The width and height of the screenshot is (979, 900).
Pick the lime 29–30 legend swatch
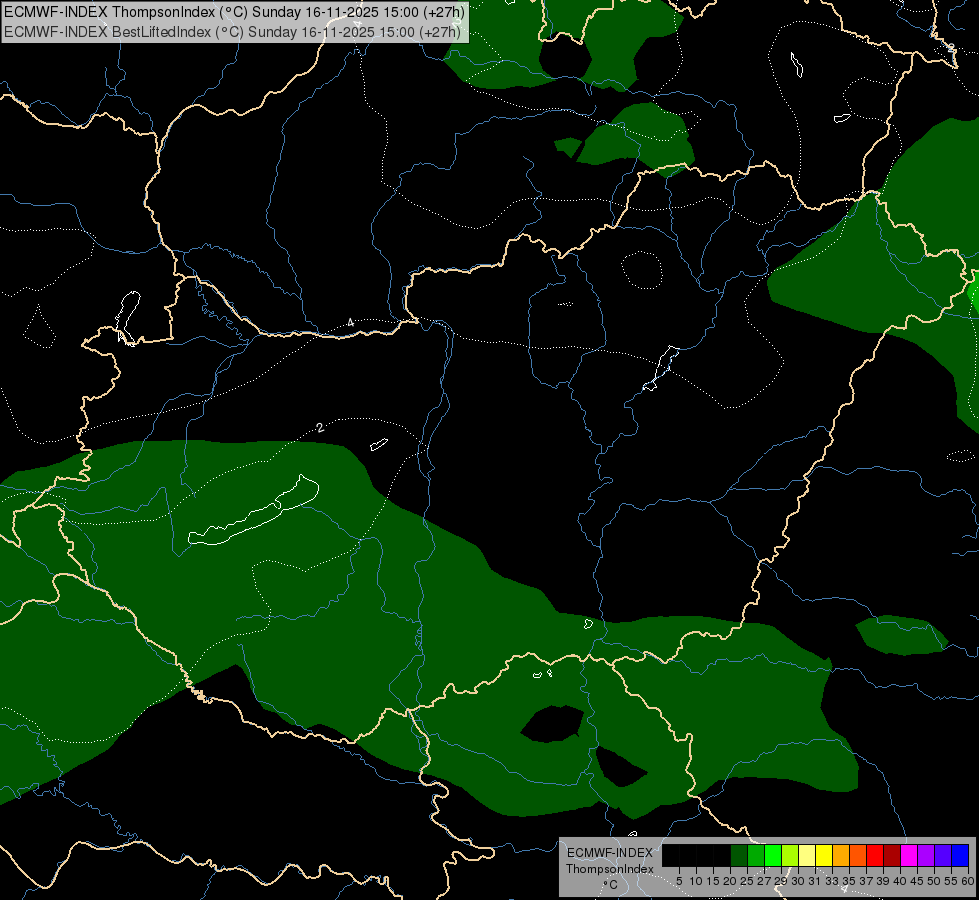pos(790,855)
